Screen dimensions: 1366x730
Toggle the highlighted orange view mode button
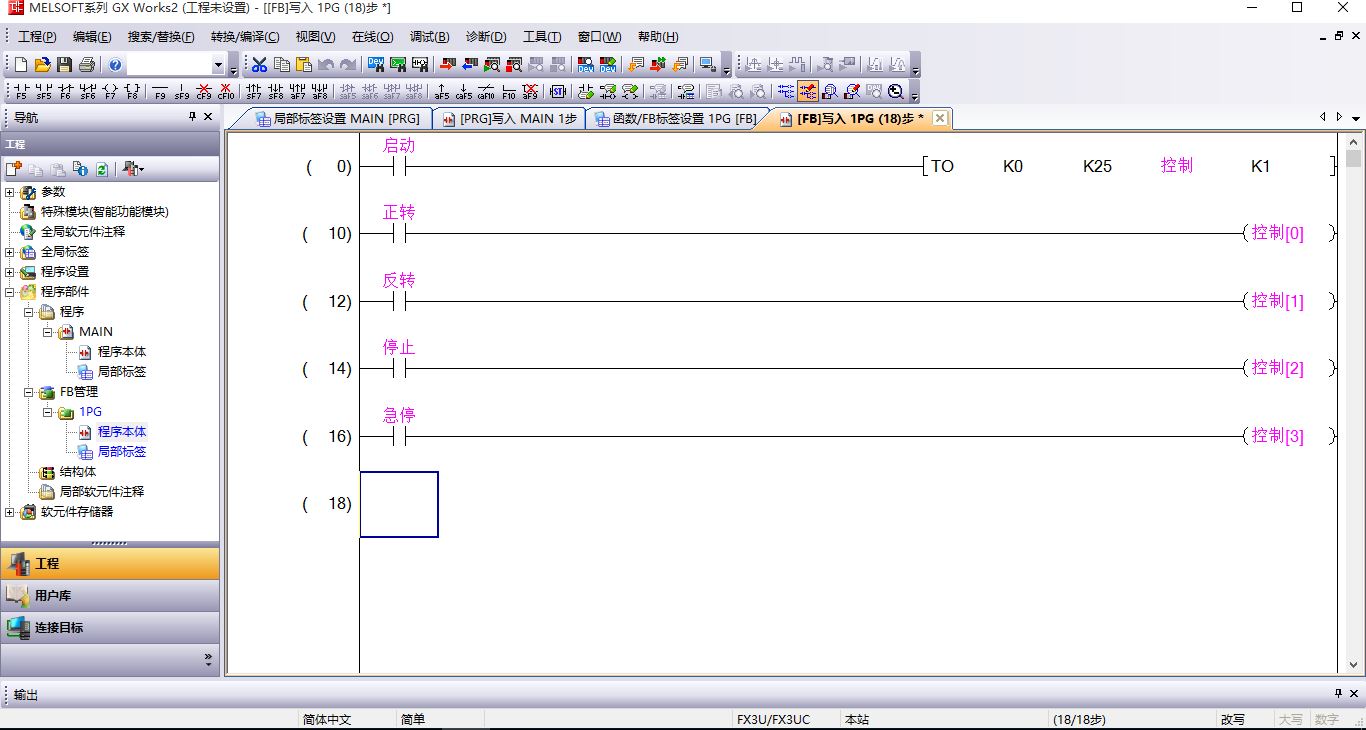pos(807,92)
